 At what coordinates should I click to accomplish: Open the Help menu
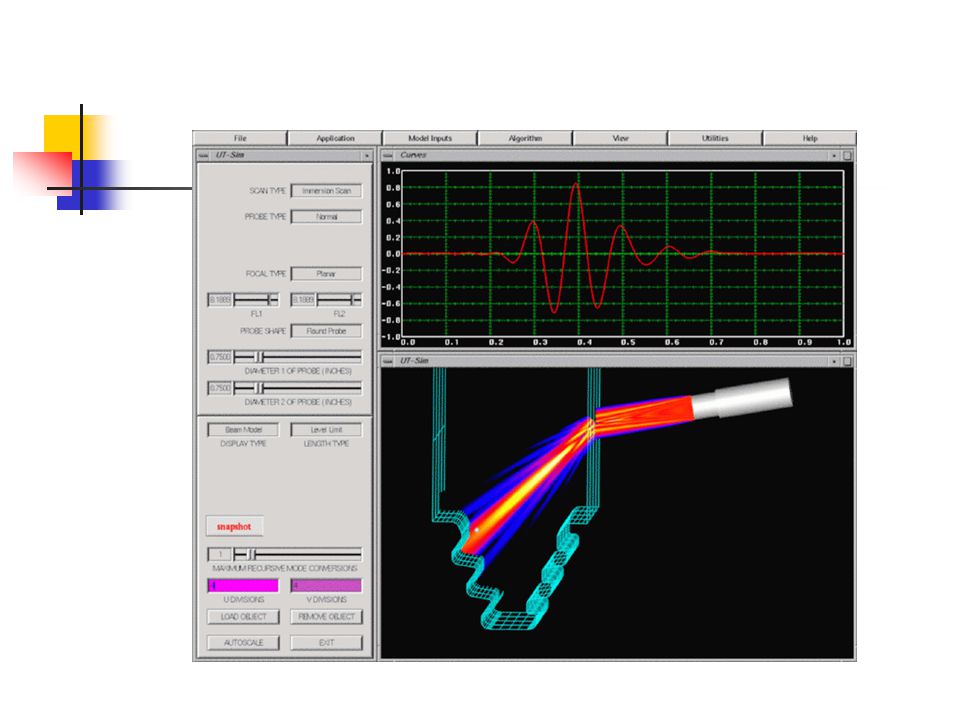[809, 138]
